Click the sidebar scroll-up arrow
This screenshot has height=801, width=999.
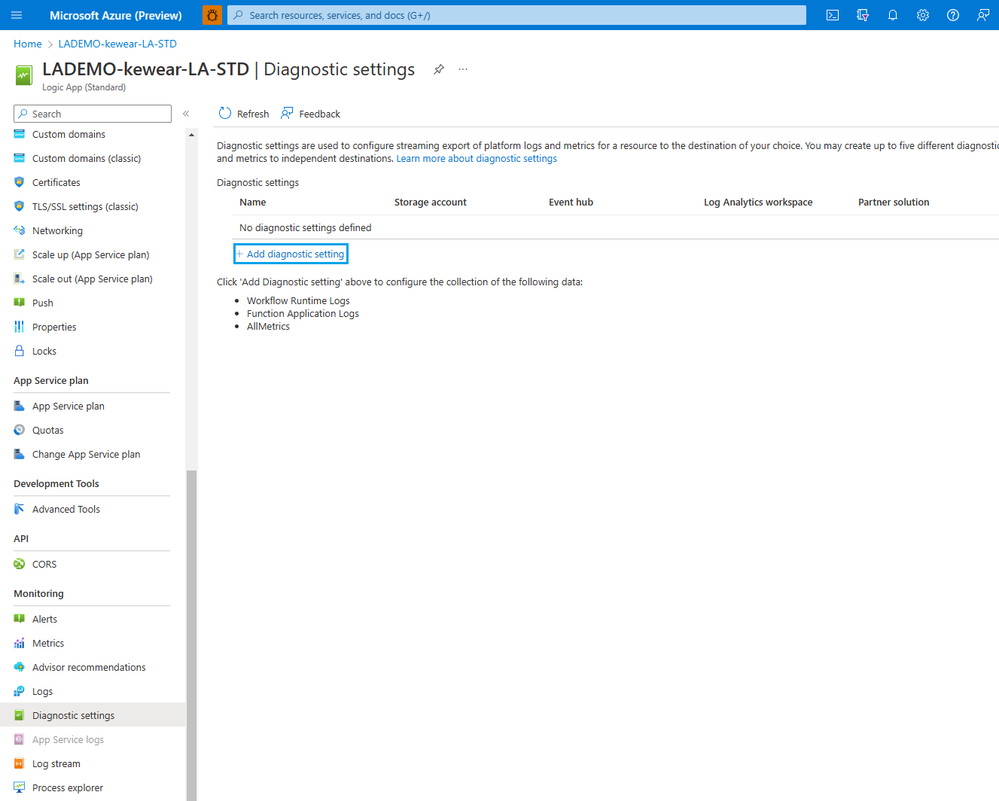[191, 135]
